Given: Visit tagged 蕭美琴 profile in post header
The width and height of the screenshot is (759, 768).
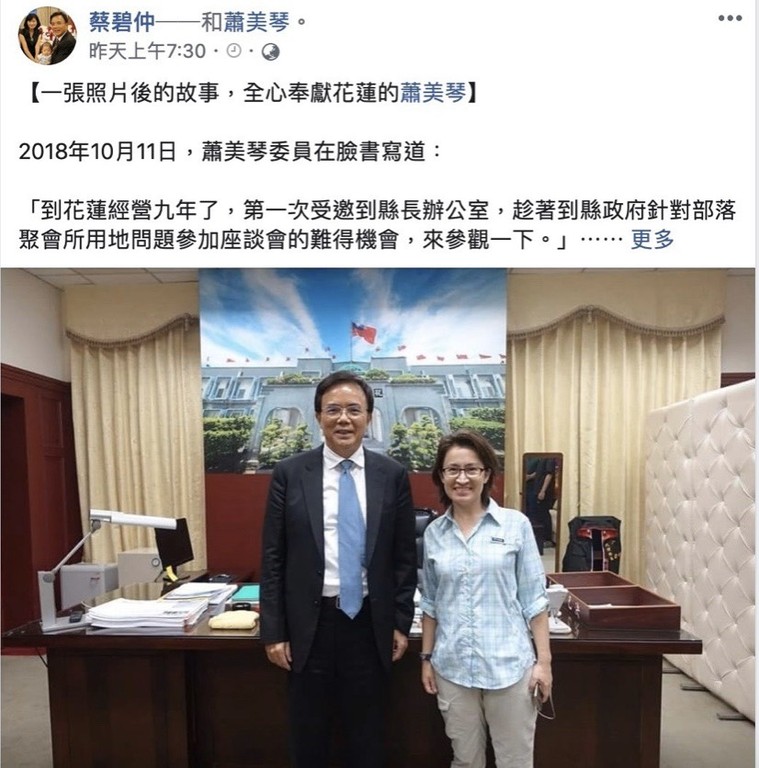Looking at the screenshot, I should pos(257,22).
